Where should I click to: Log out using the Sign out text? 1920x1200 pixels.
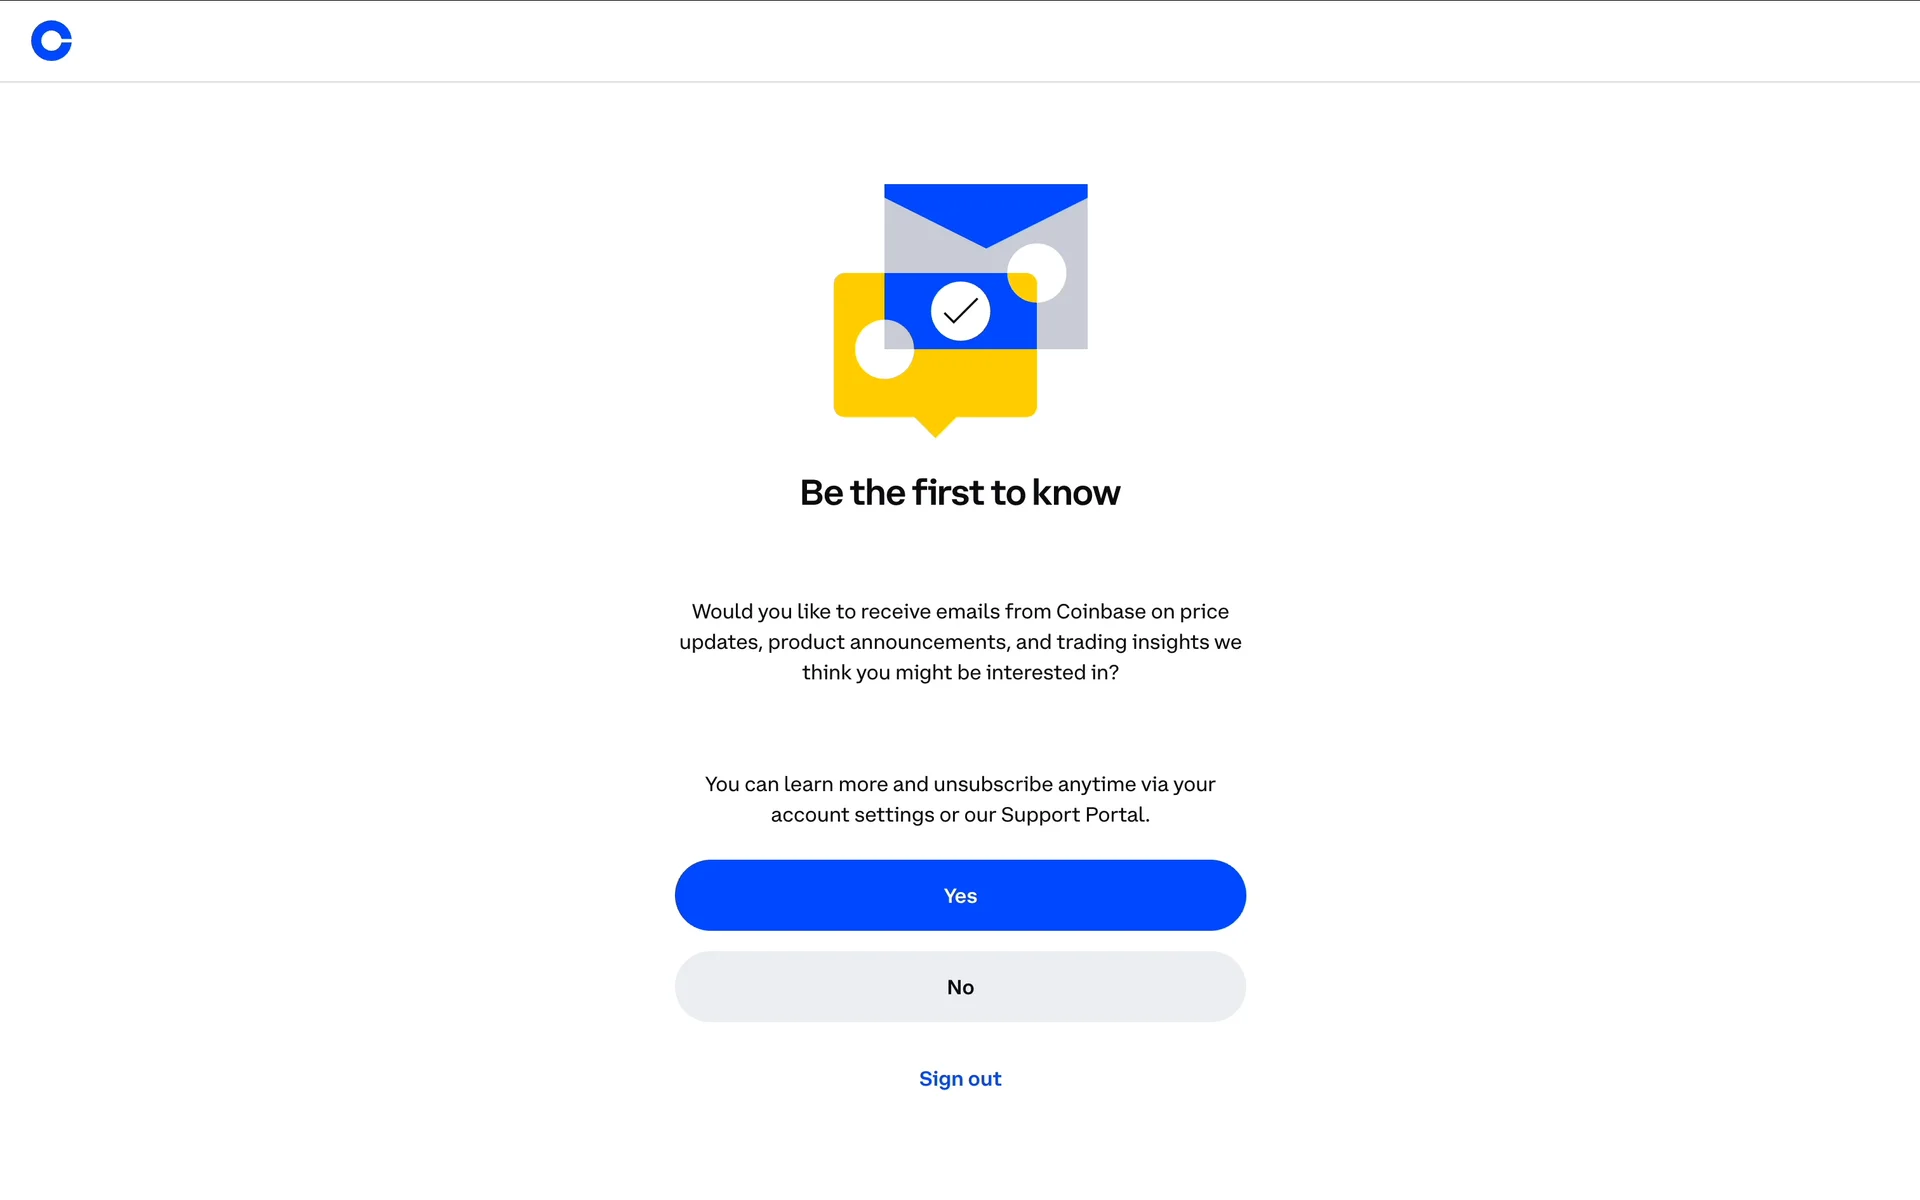pyautogui.click(x=960, y=1079)
